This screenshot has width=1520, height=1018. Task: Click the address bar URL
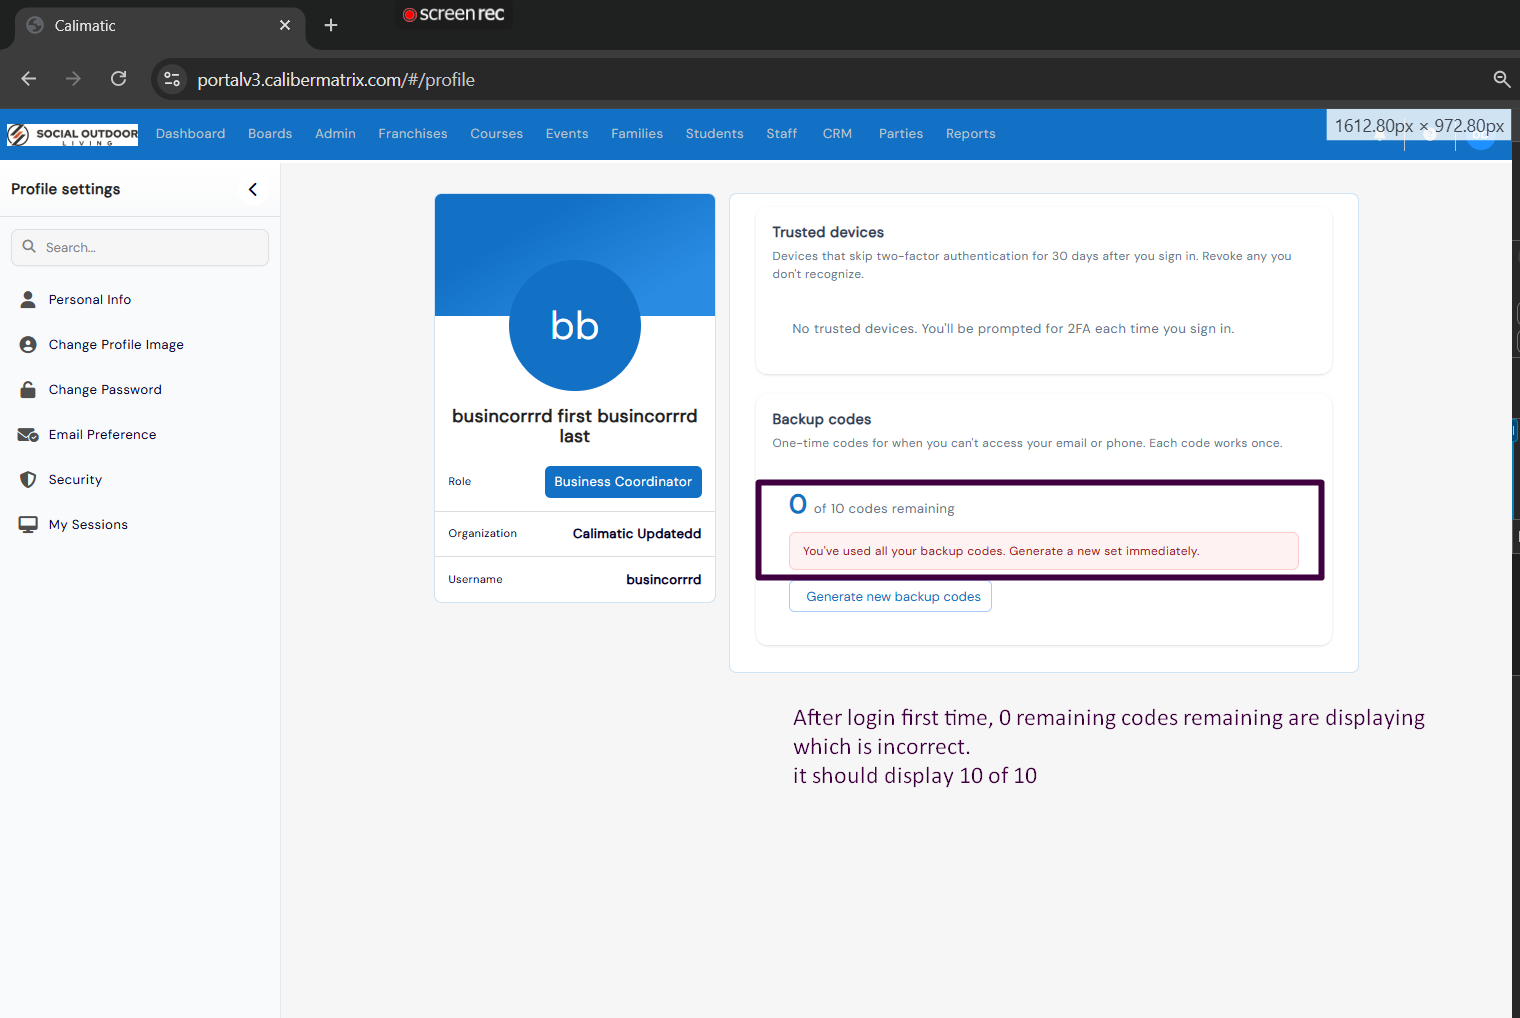pyautogui.click(x=336, y=80)
